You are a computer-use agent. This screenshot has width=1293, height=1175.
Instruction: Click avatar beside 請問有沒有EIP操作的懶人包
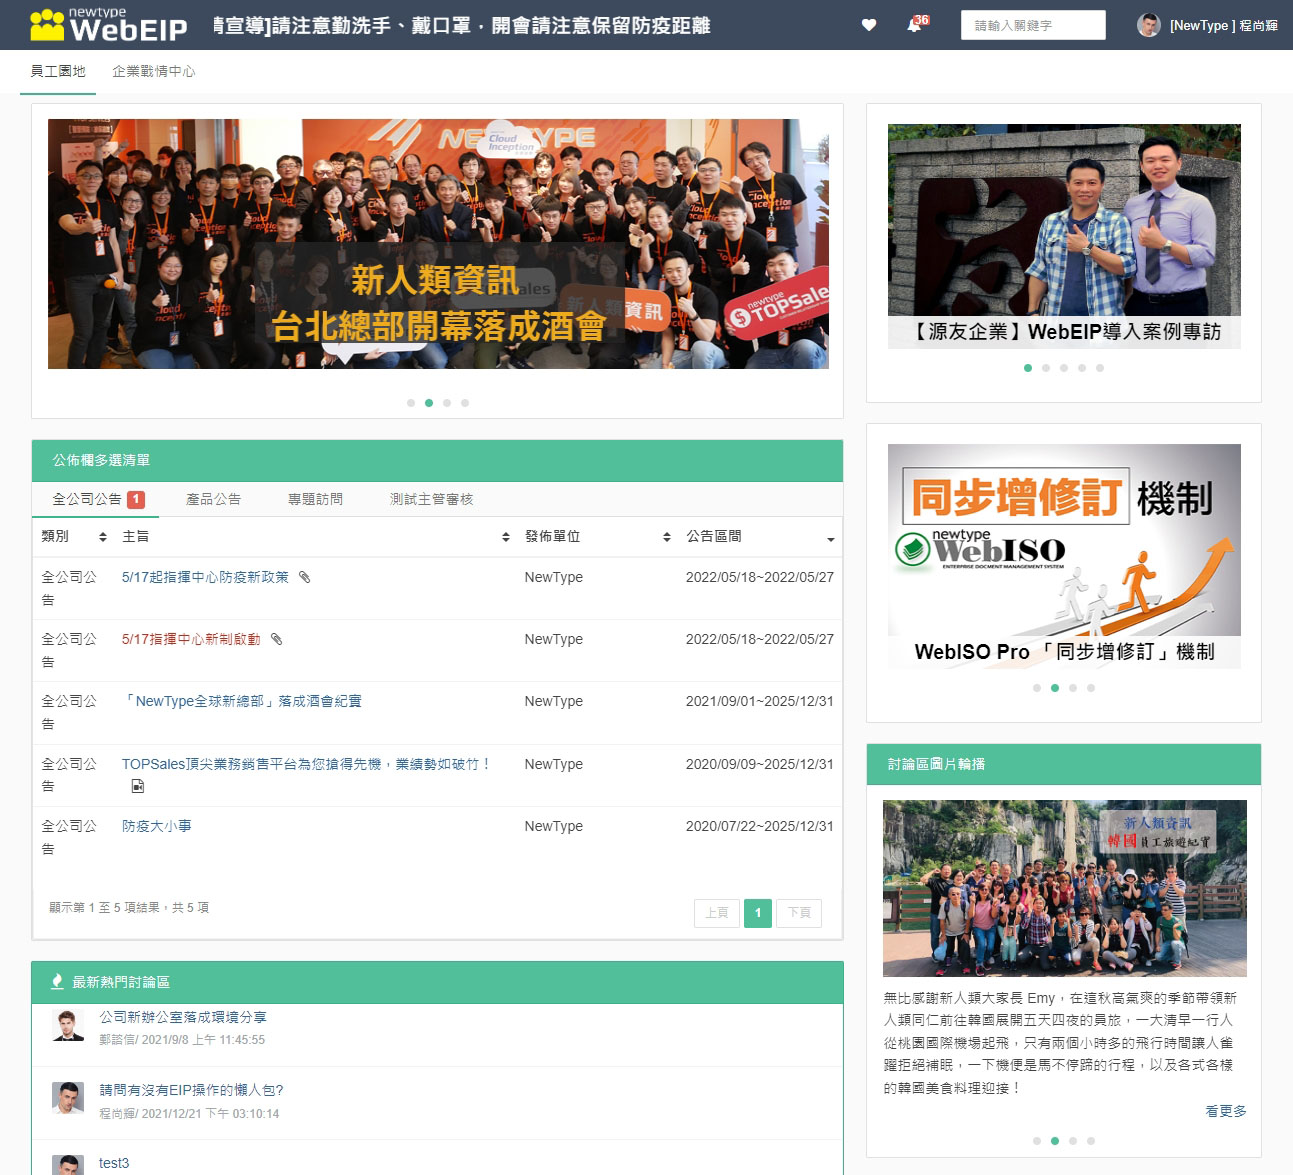[x=68, y=1098]
